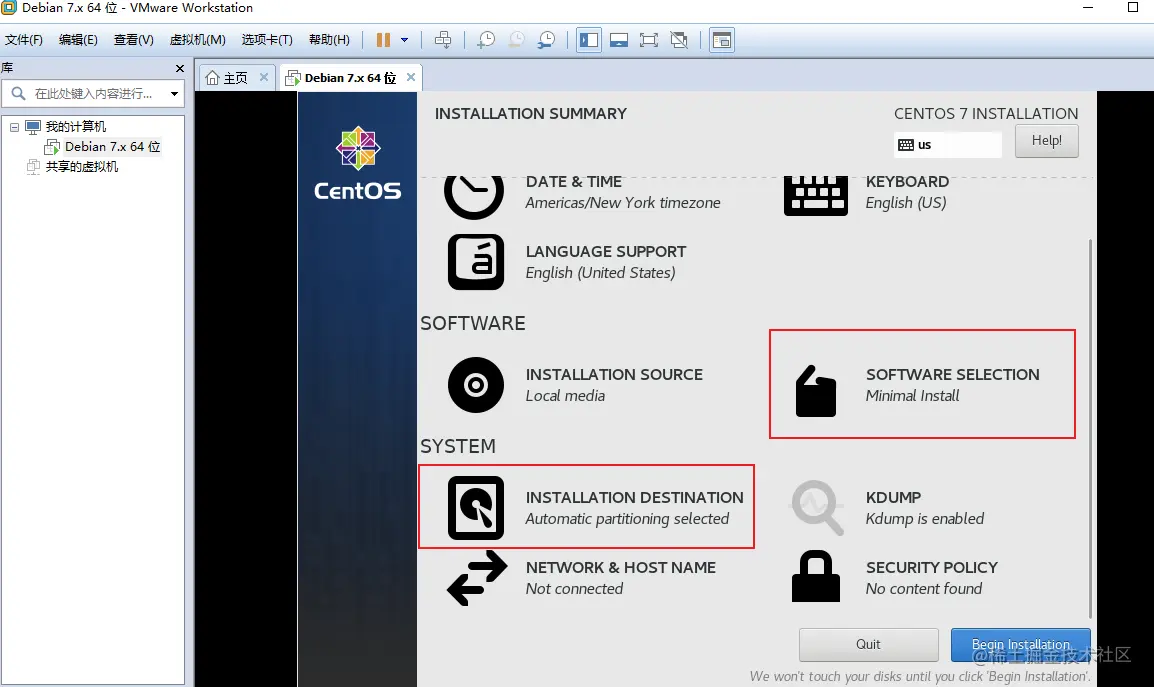Open Security Policy padlock icon

click(815, 576)
